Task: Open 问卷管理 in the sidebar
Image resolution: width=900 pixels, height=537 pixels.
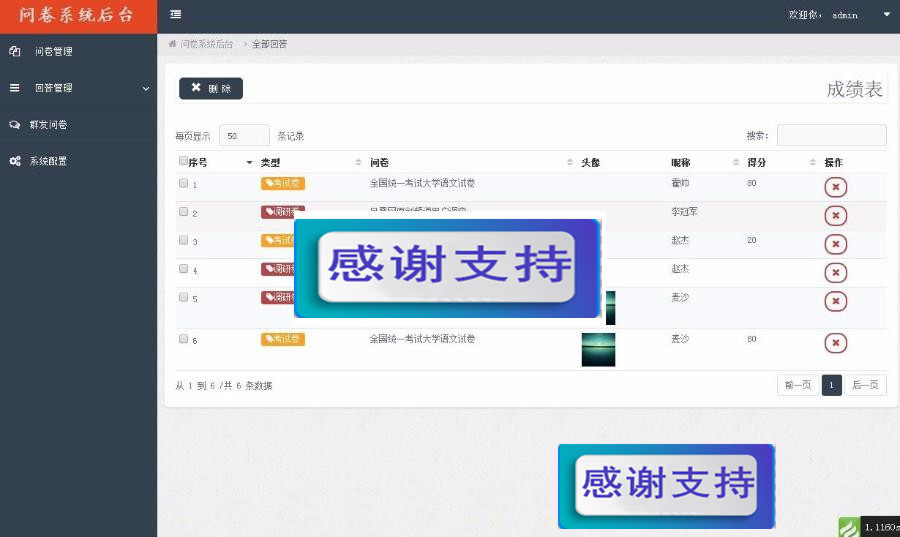Action: [53, 51]
